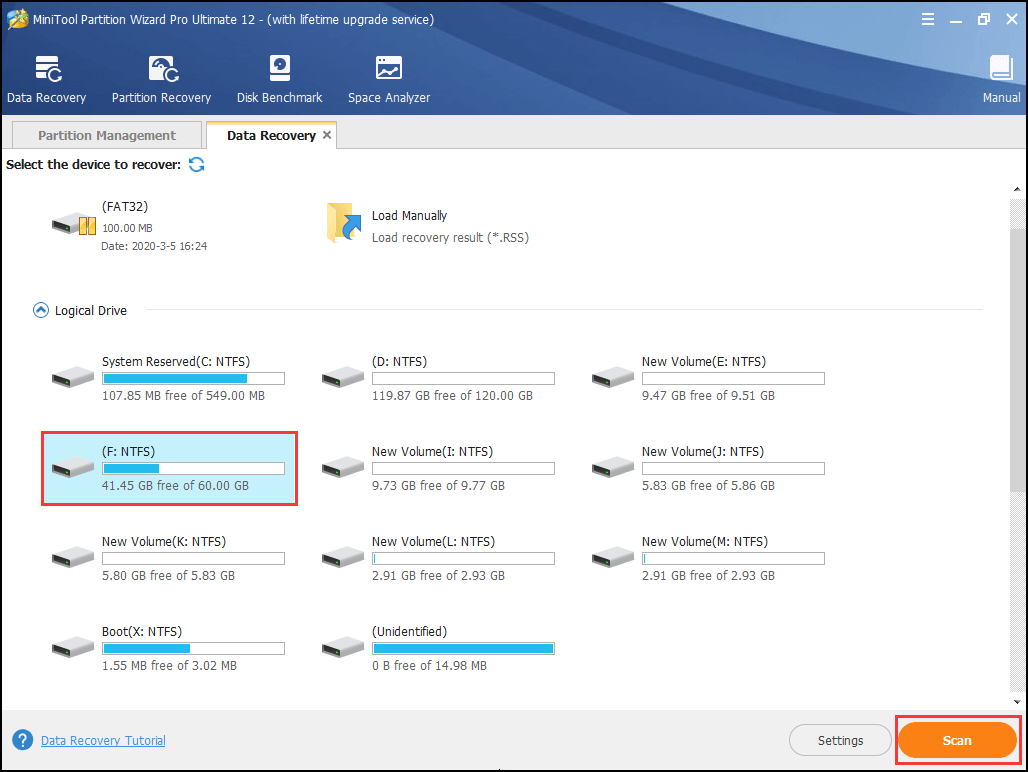Click the '9.73 GB free of 9.77 GB' text
The image size is (1028, 772).
point(438,485)
